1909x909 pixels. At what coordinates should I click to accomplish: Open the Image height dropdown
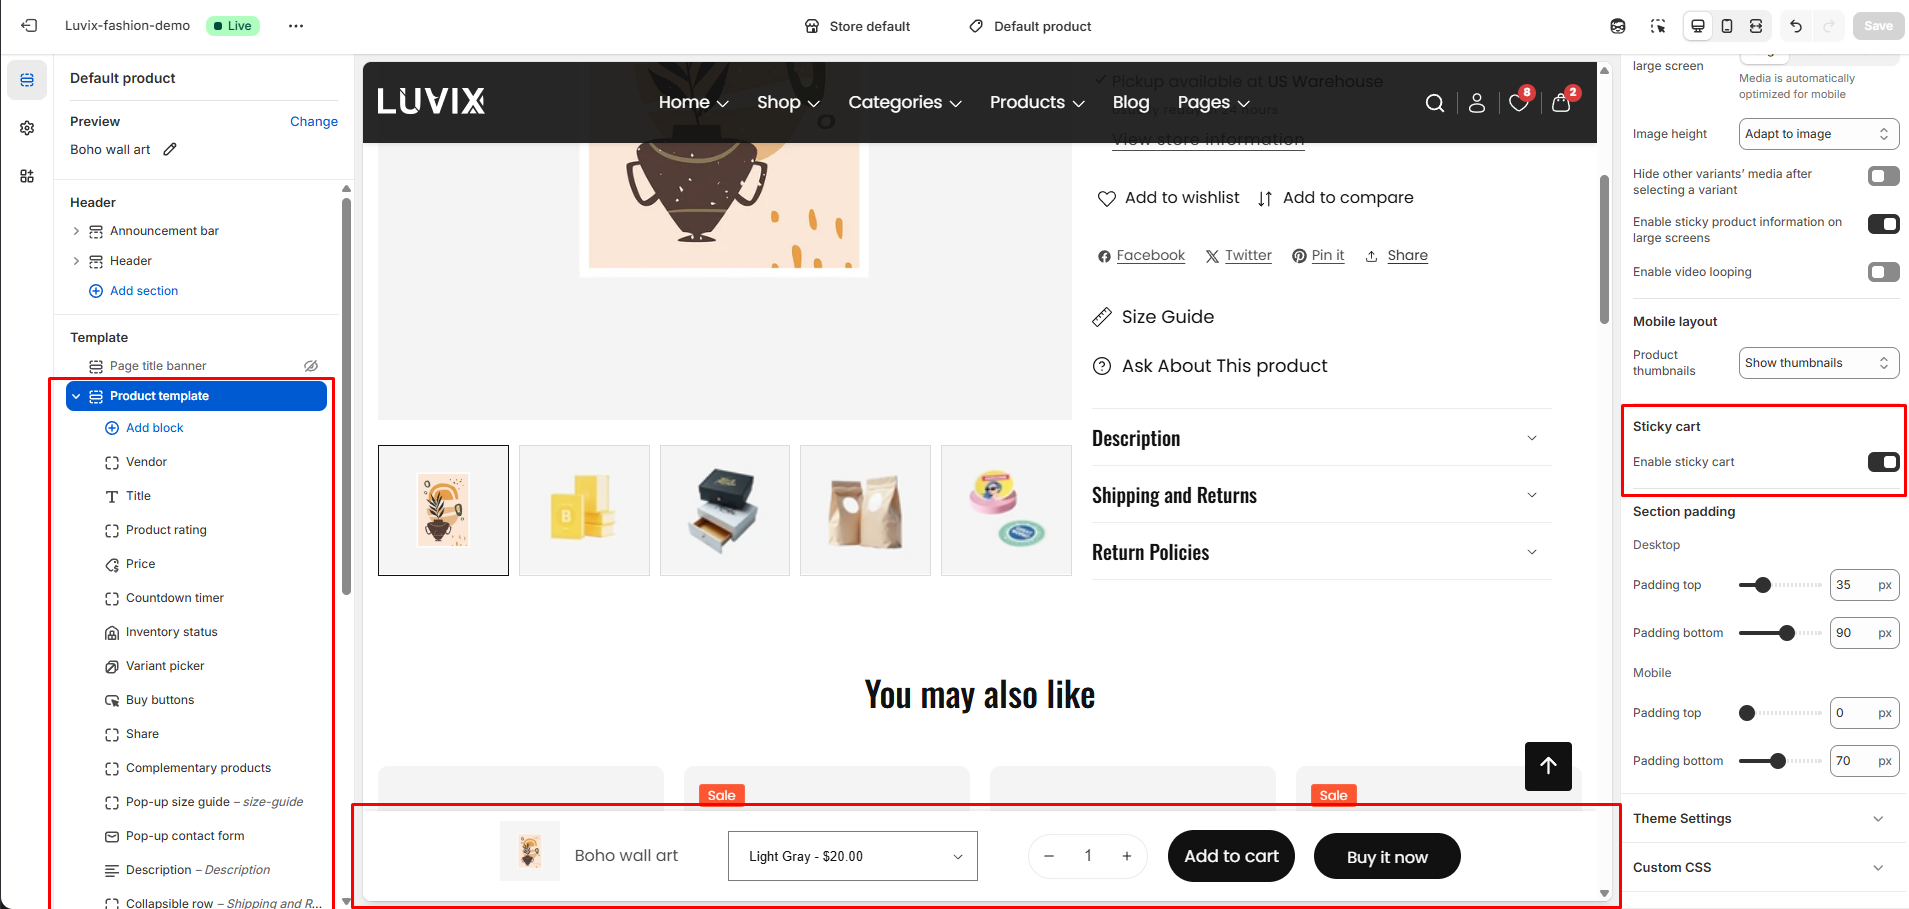point(1818,134)
